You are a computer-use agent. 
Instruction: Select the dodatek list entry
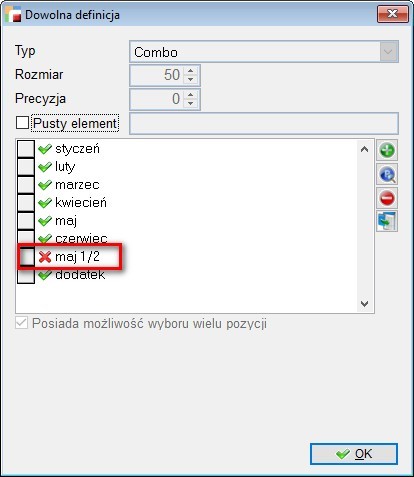[80, 275]
